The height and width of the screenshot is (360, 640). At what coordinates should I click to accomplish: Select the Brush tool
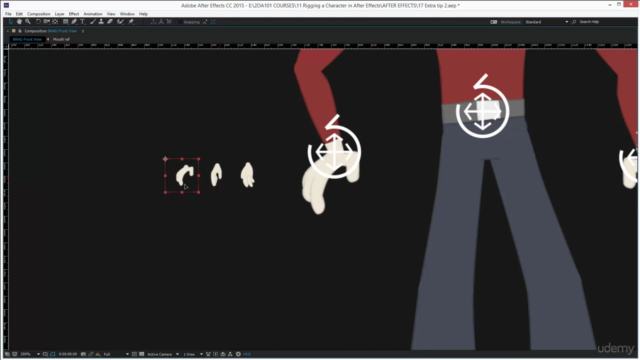coord(93,22)
